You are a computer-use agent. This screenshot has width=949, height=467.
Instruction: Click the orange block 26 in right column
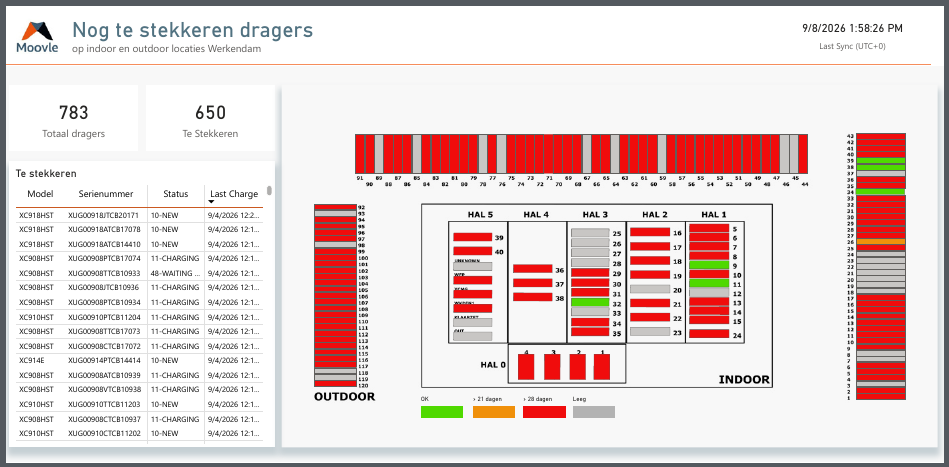coord(881,241)
